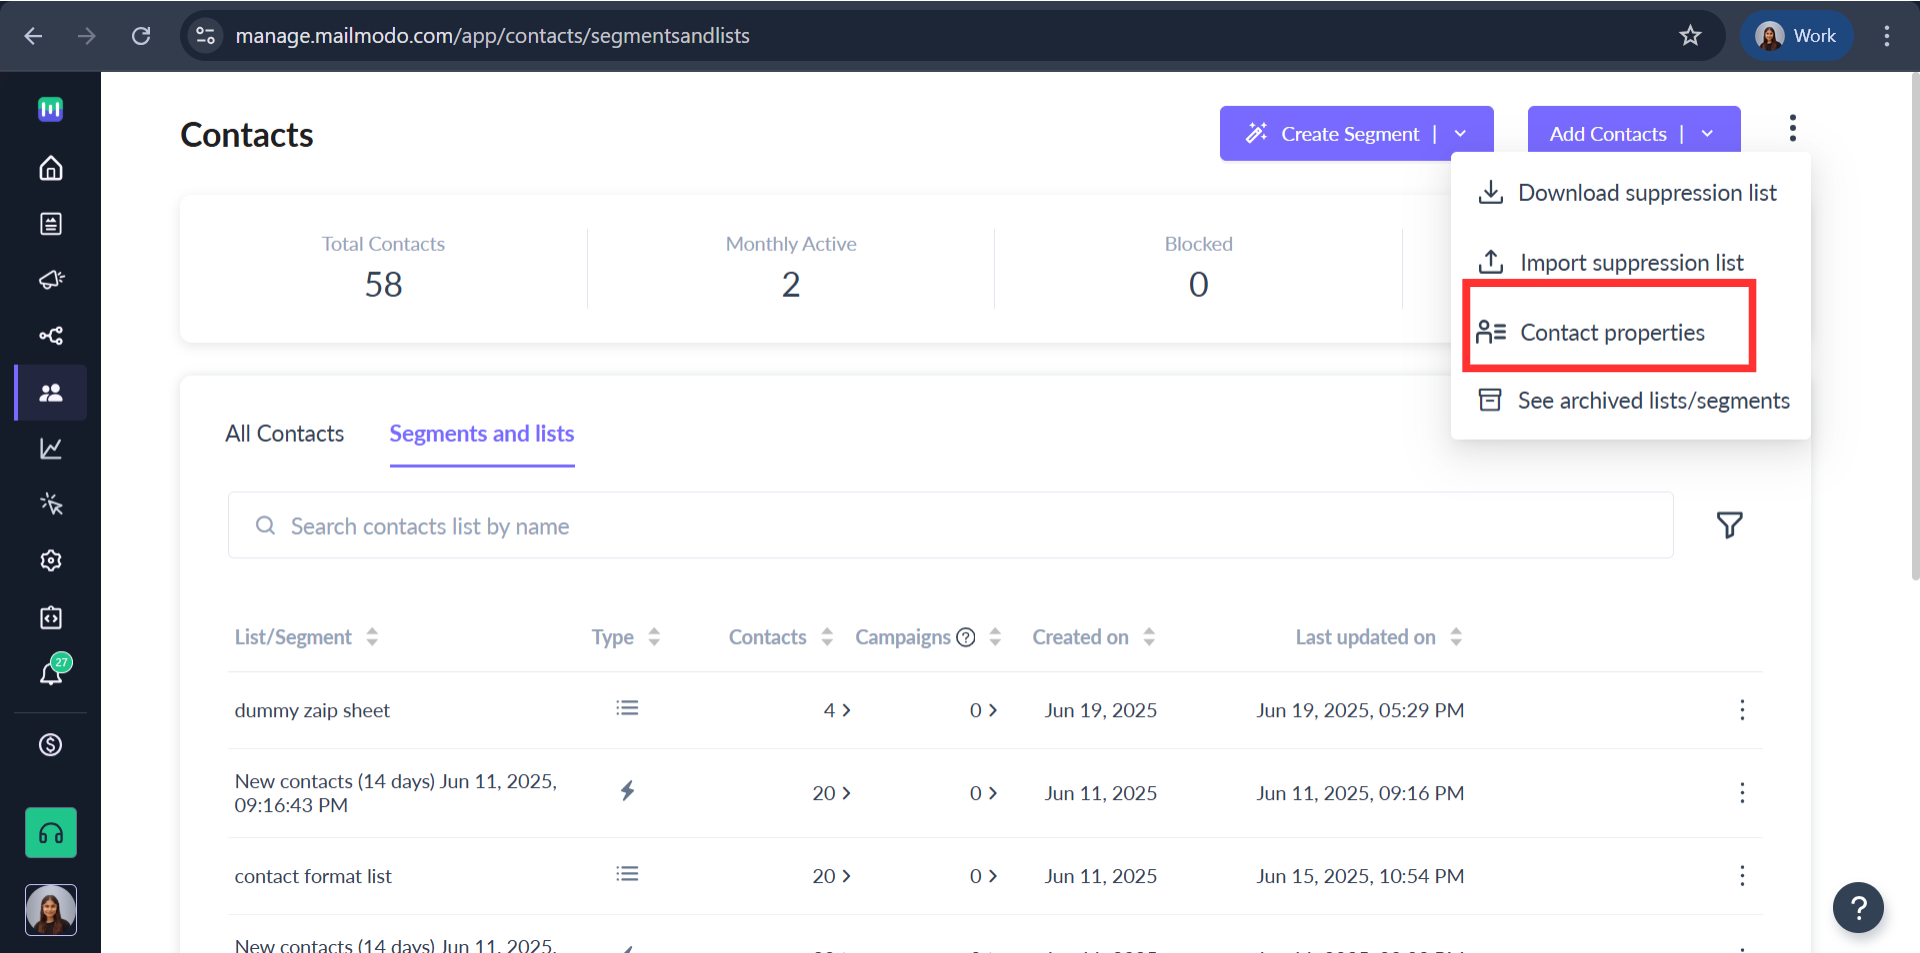This screenshot has width=1920, height=953.
Task: Open the help question mark button
Action: (1858, 907)
